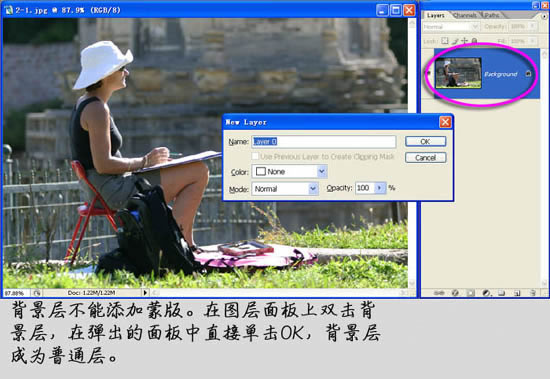Minimize the Layers palette window
This screenshot has width=550, height=379.
coord(536,5)
